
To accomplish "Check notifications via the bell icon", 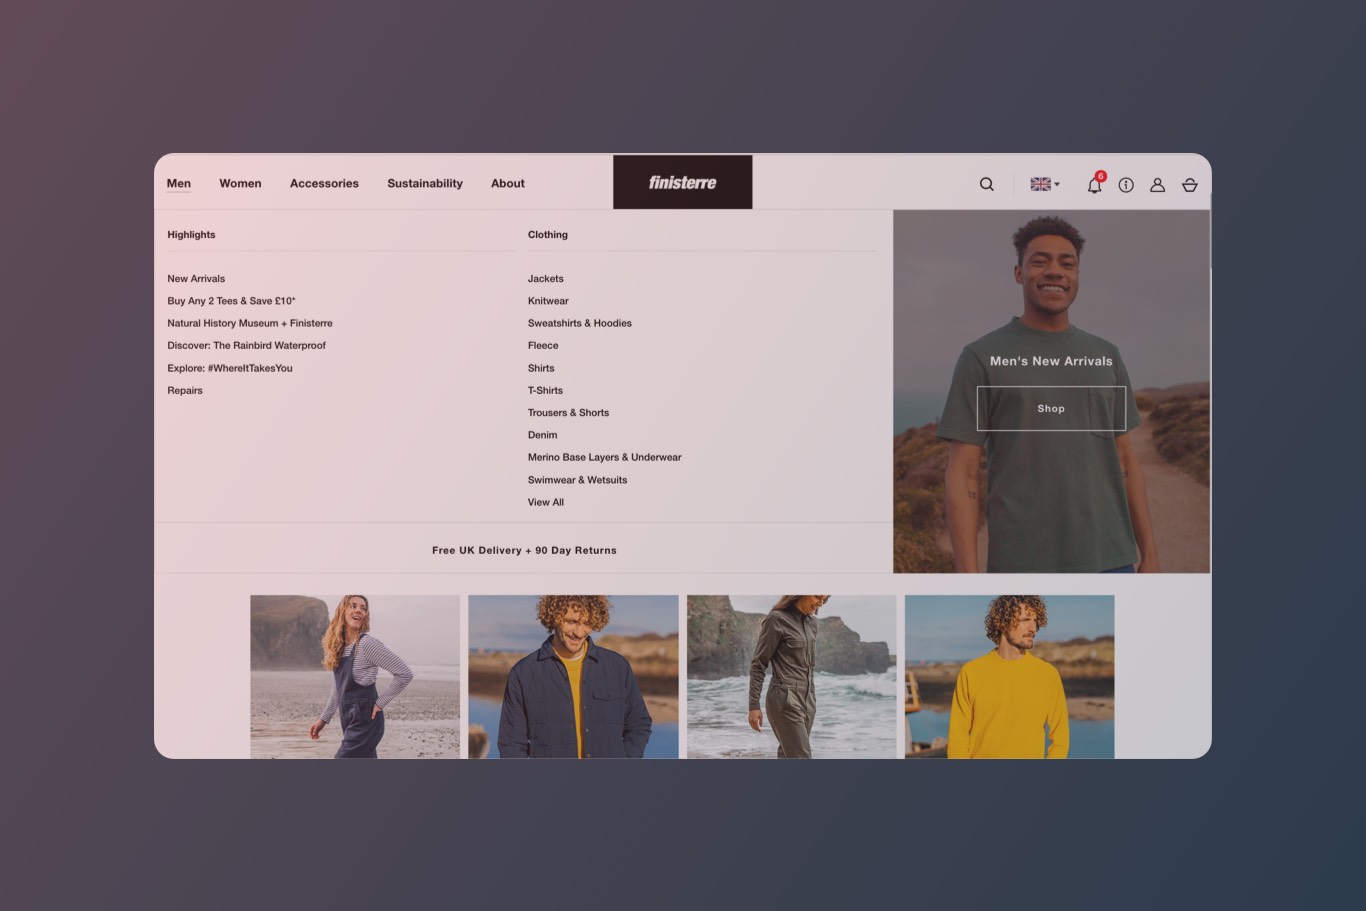I will pos(1093,186).
